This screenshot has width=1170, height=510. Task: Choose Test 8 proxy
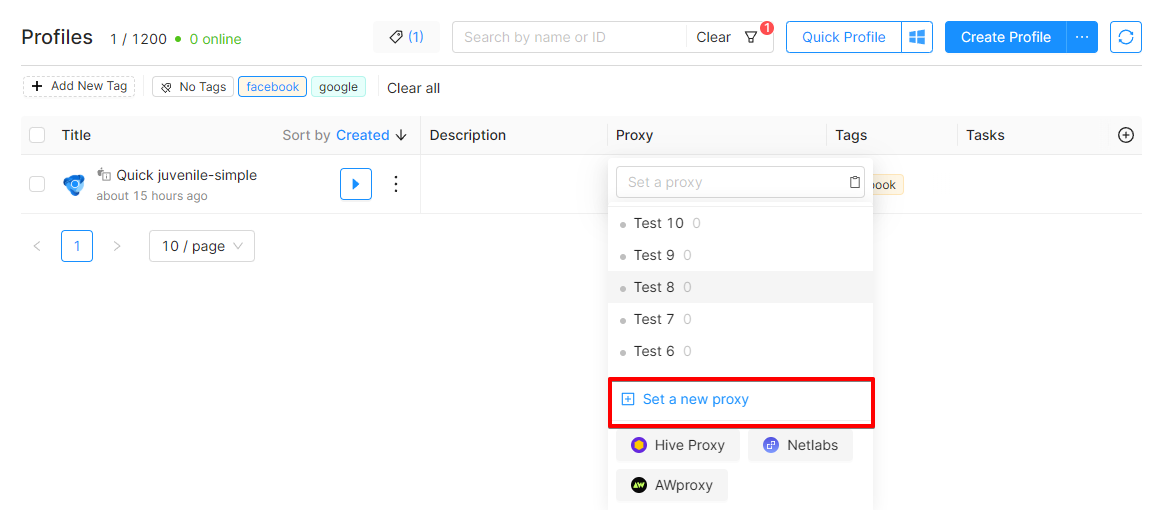pos(740,287)
